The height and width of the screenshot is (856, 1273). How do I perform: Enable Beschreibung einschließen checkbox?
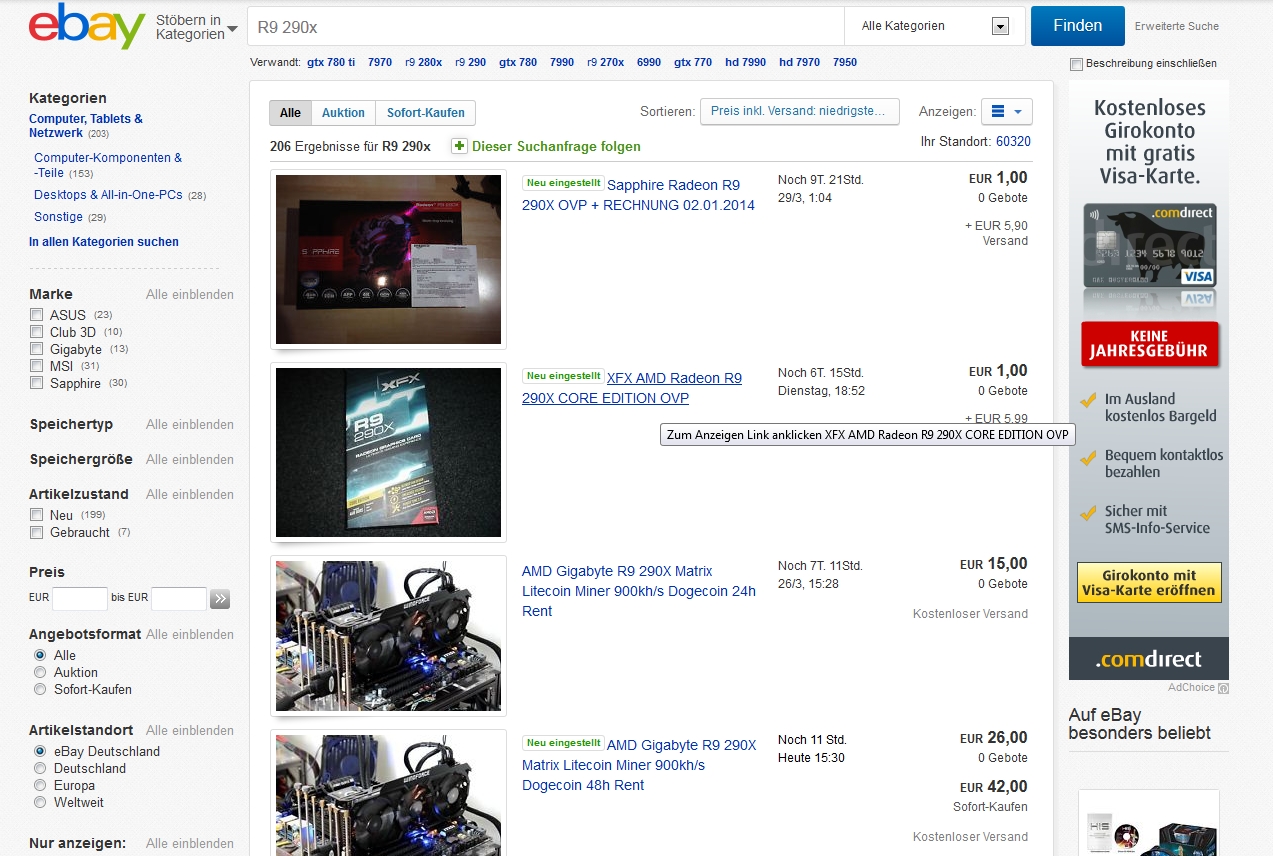point(1076,64)
